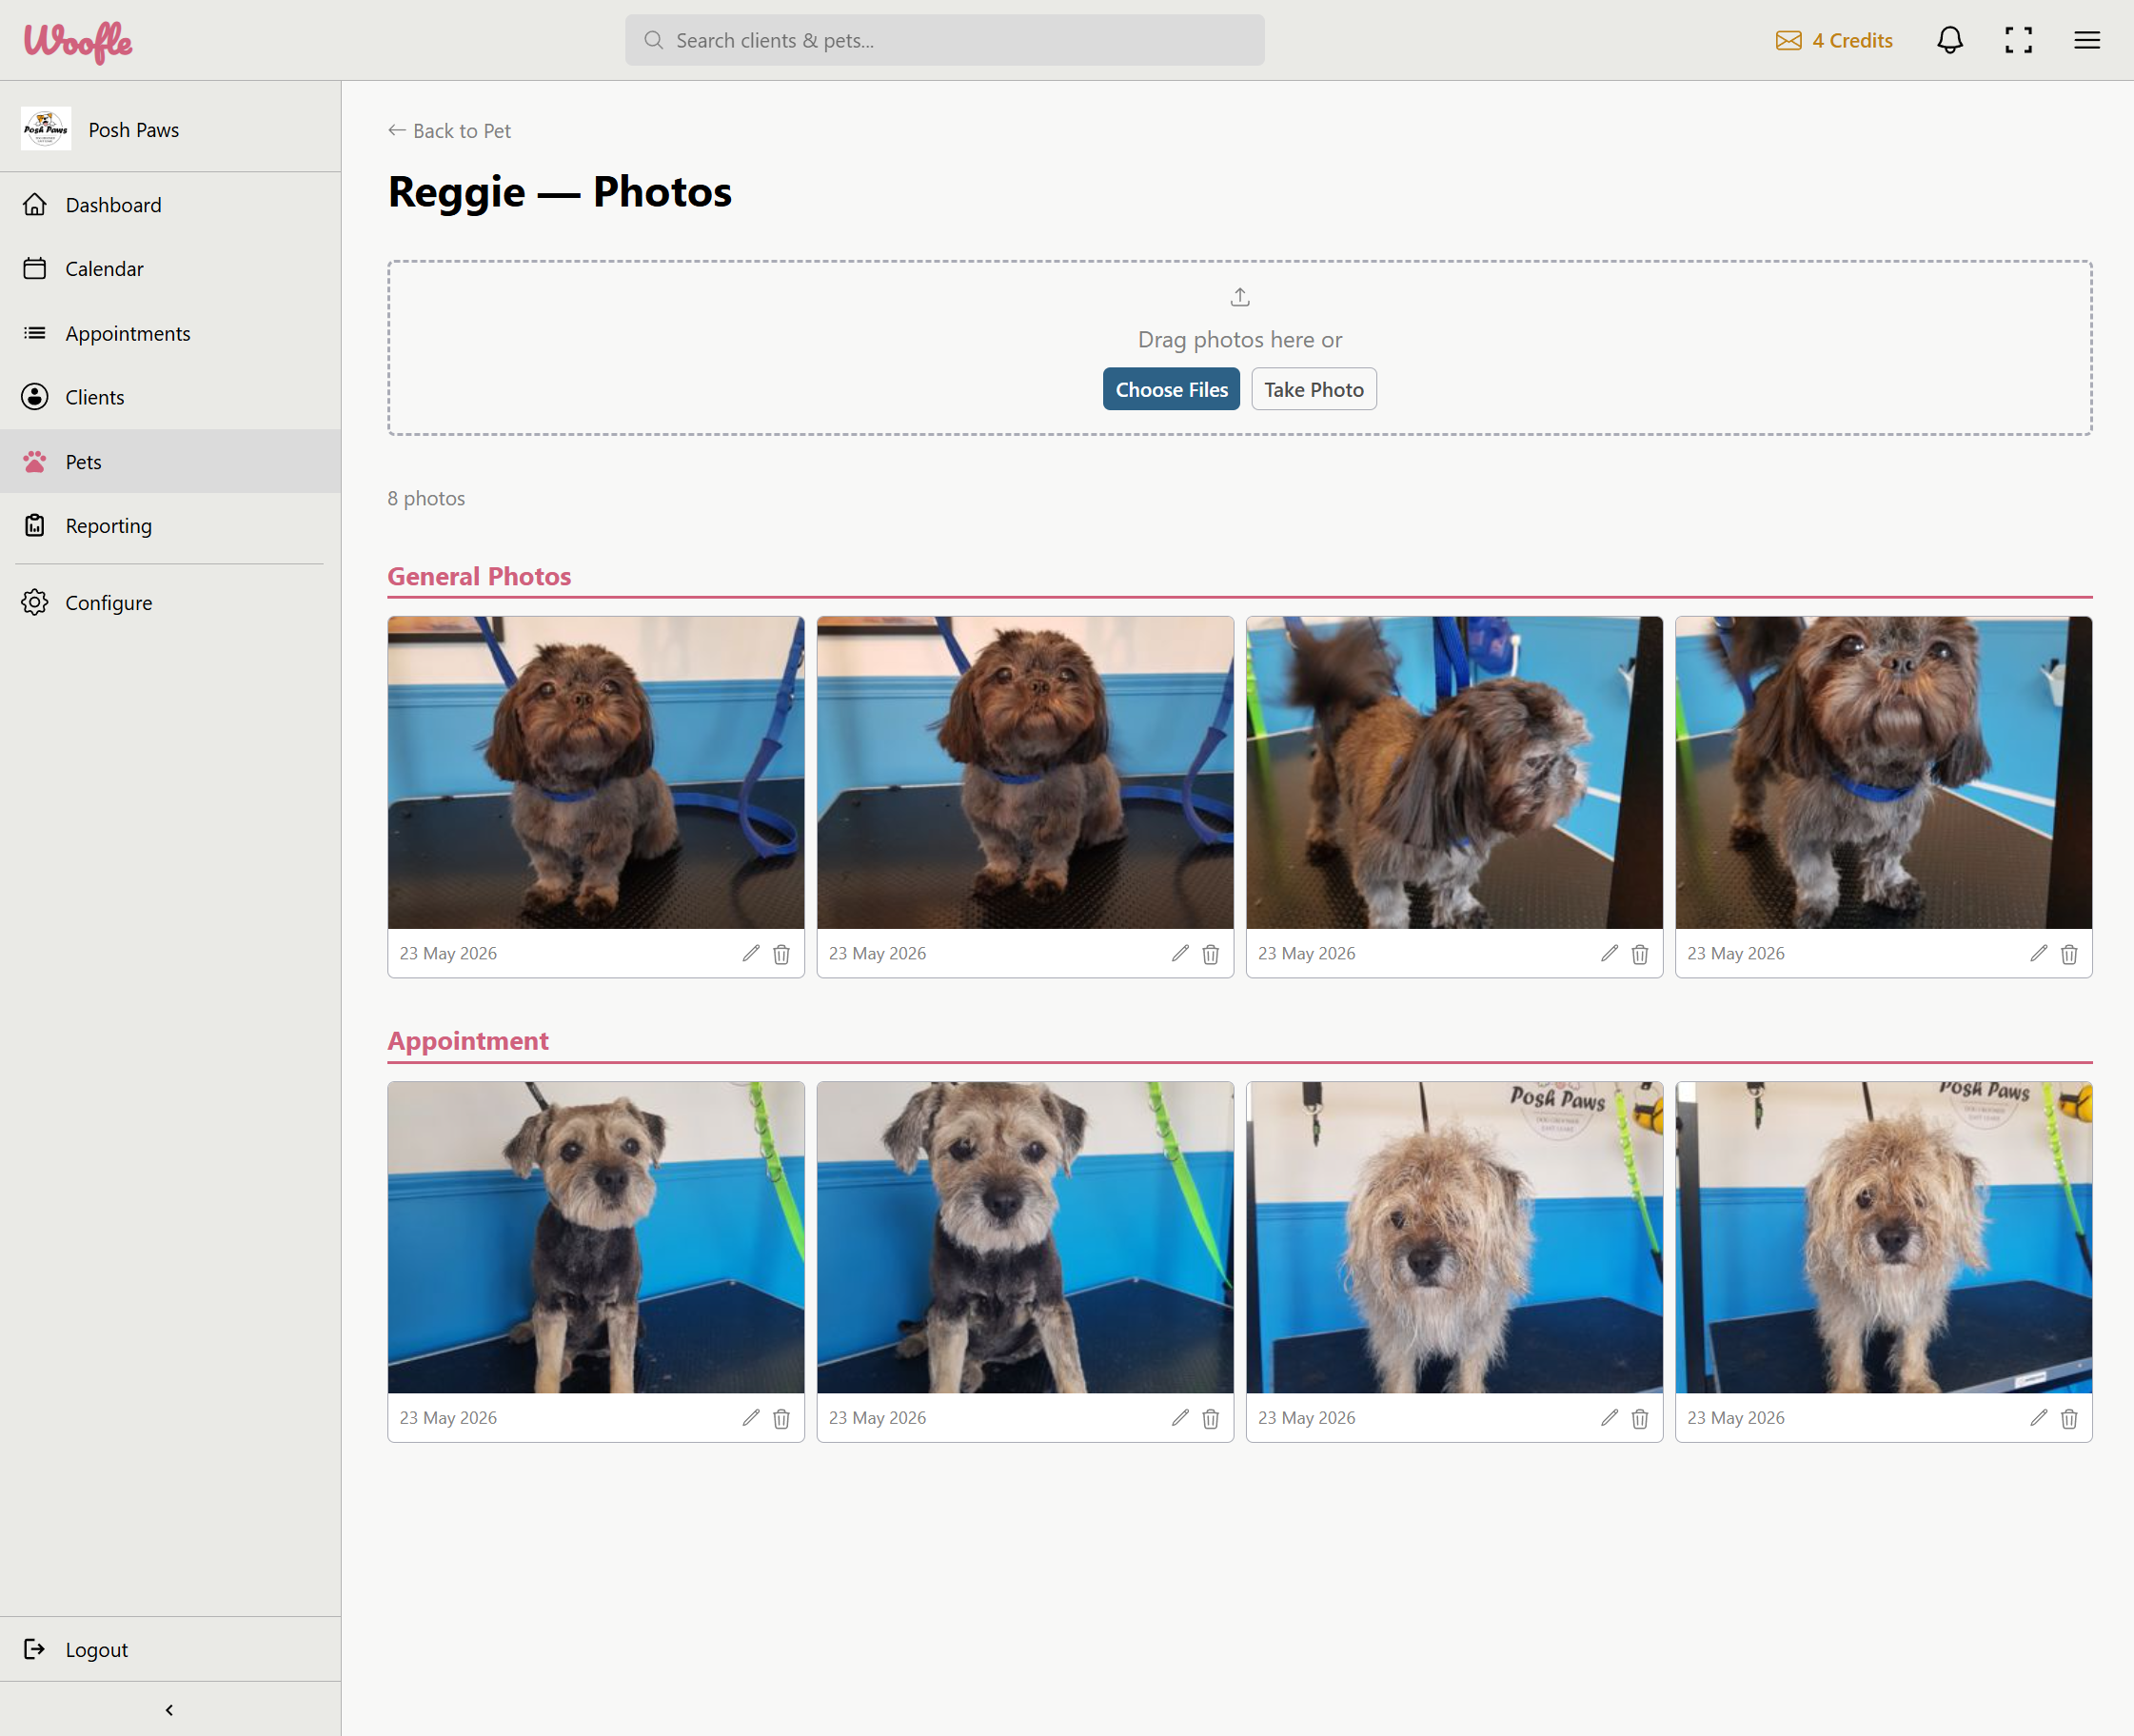Open second General Photos thumbnail
Screen dimensions: 2134x1736
click(1025, 772)
